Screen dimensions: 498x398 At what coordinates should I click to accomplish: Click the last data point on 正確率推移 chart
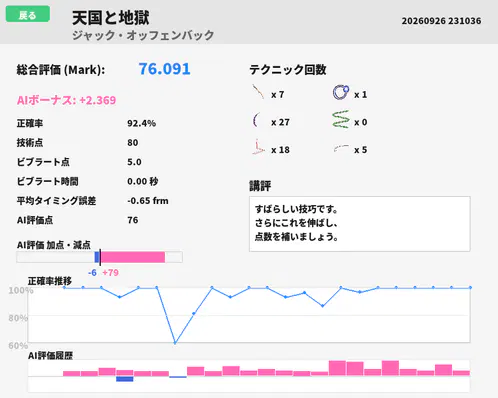470,287
